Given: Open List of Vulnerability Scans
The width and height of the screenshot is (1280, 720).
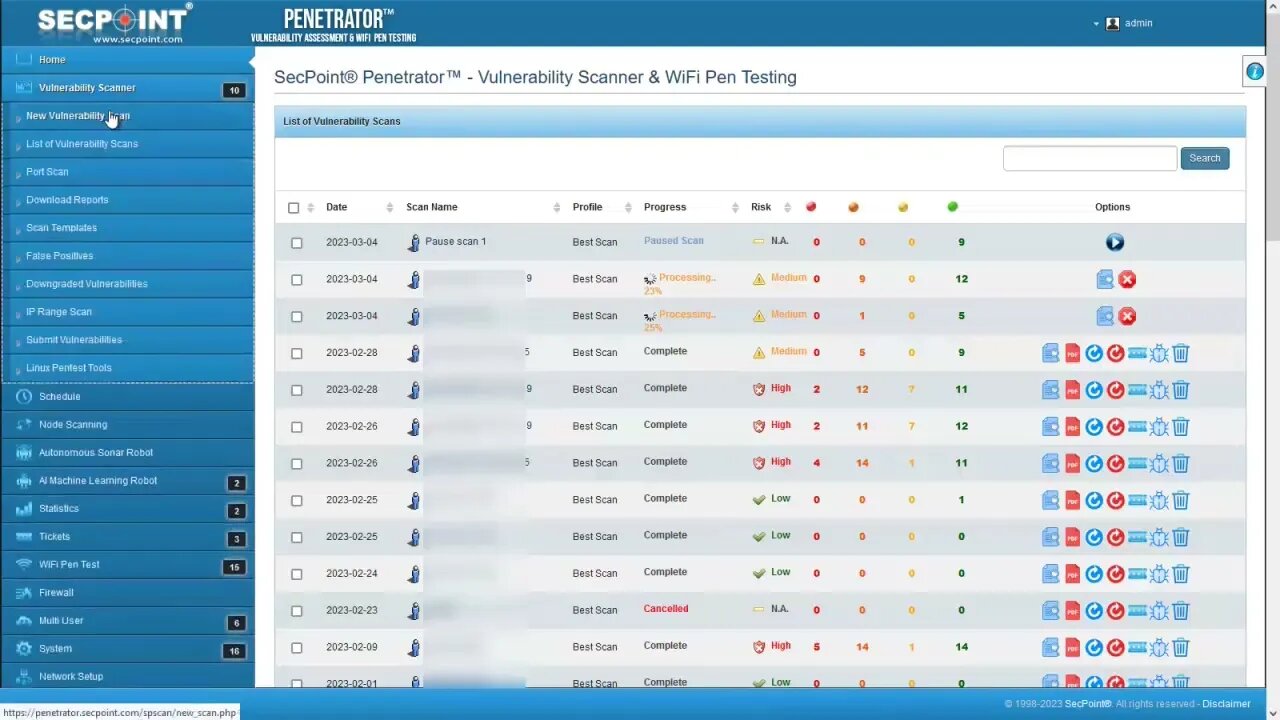Looking at the screenshot, I should pyautogui.click(x=82, y=144).
